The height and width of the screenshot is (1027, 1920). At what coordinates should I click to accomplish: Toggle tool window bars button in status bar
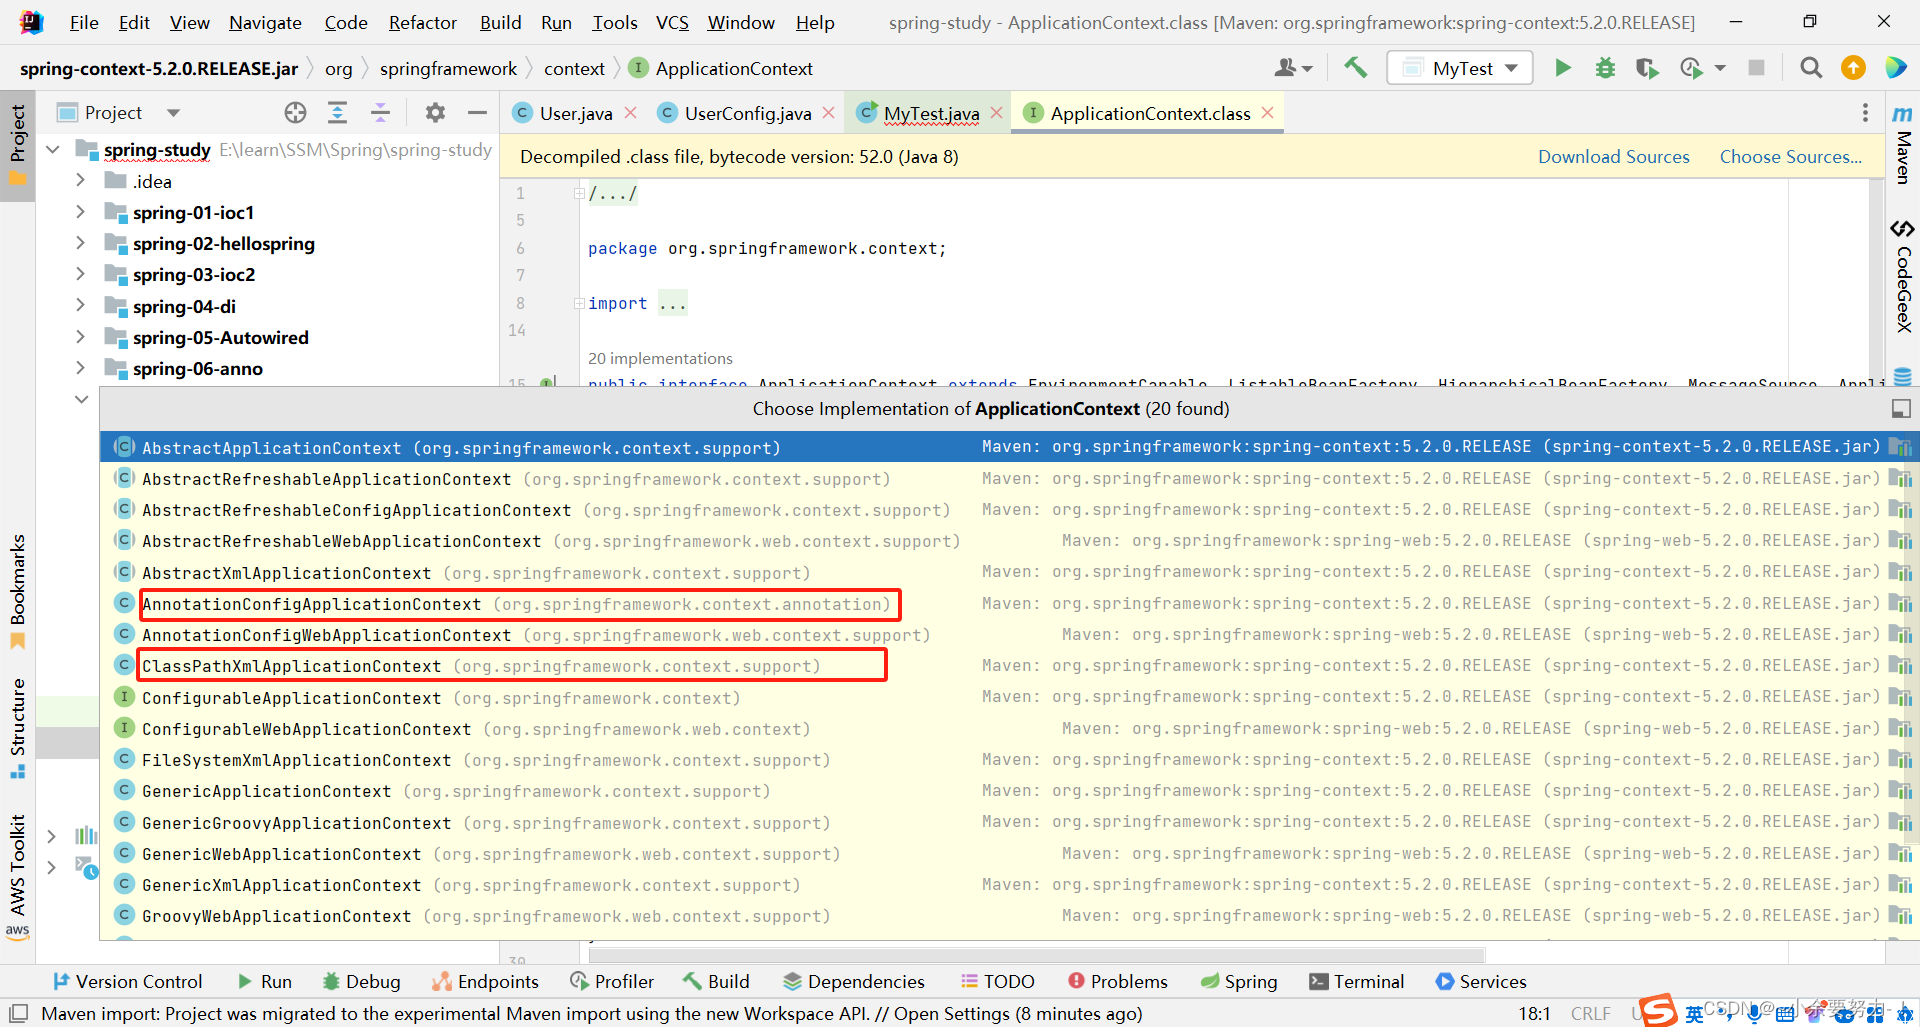click(x=18, y=1013)
